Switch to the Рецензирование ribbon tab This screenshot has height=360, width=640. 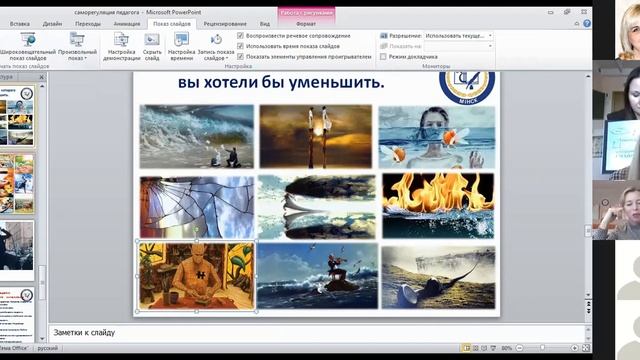click(x=225, y=24)
